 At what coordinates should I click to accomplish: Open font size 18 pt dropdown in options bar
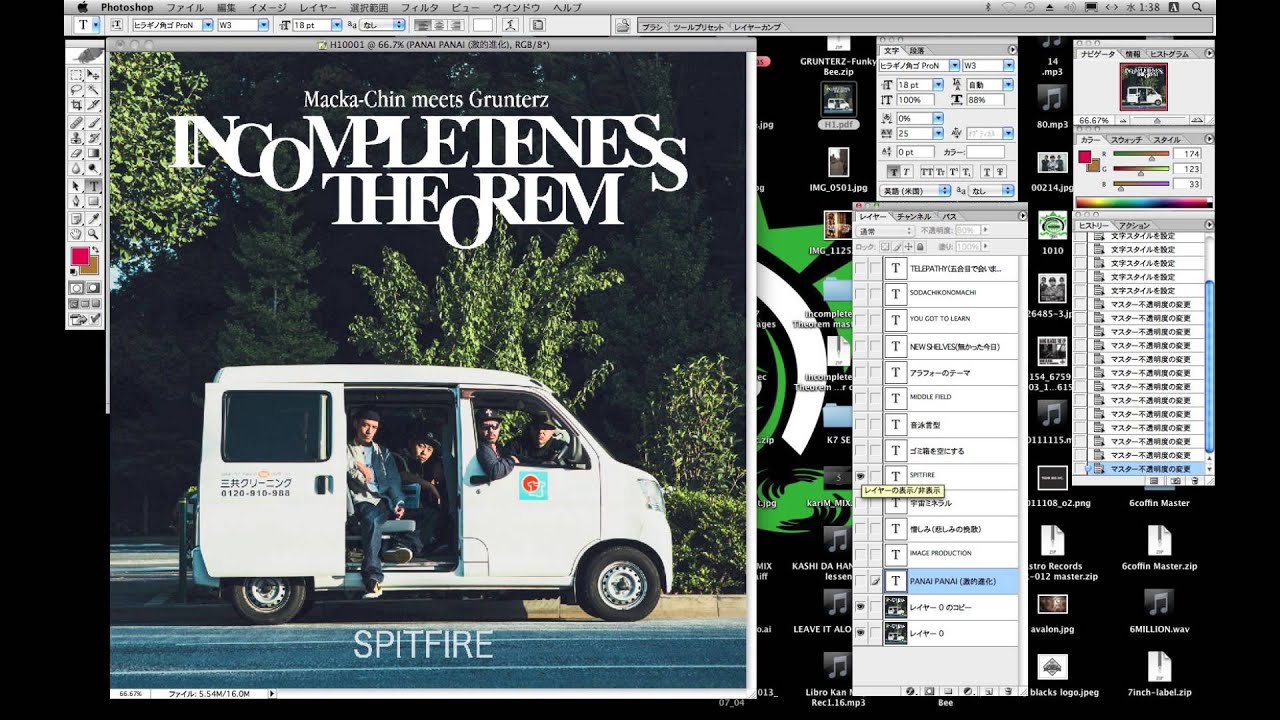pos(336,24)
